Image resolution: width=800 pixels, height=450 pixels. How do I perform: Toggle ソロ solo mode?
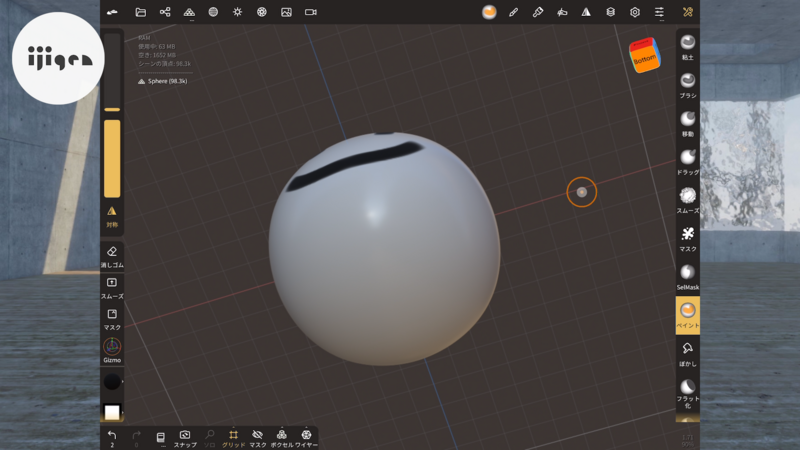click(x=210, y=438)
